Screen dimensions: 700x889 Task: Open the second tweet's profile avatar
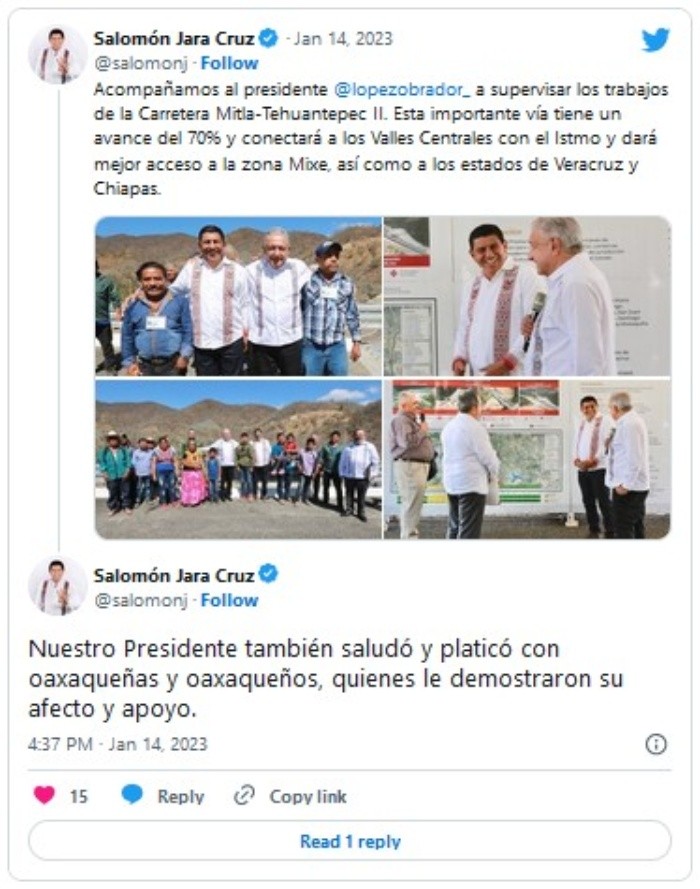(57, 586)
